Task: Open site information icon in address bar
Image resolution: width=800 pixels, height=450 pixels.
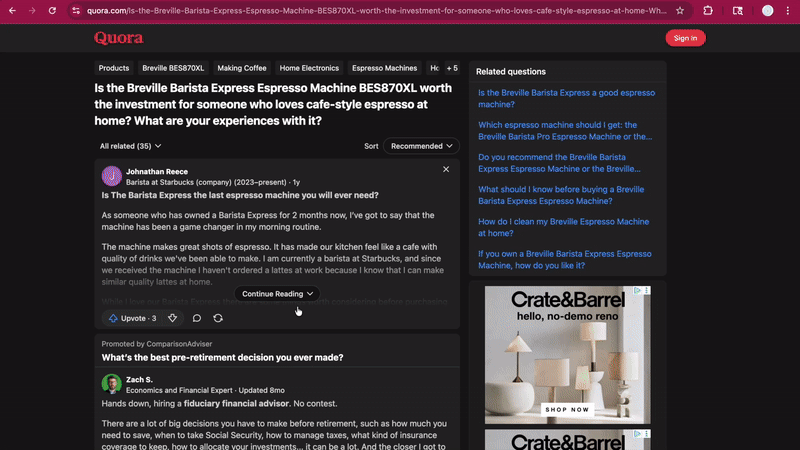Action: click(x=76, y=11)
